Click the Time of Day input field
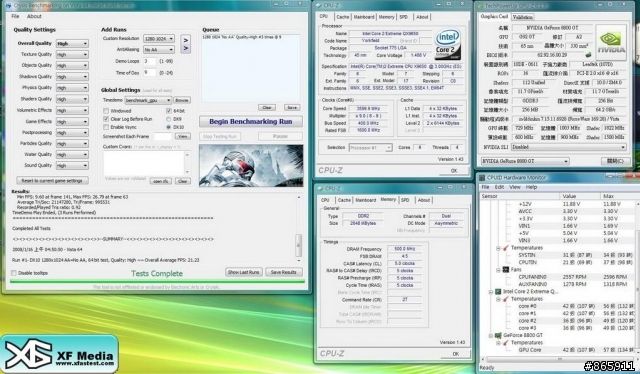The height and width of the screenshot is (374, 640). click(x=150, y=73)
